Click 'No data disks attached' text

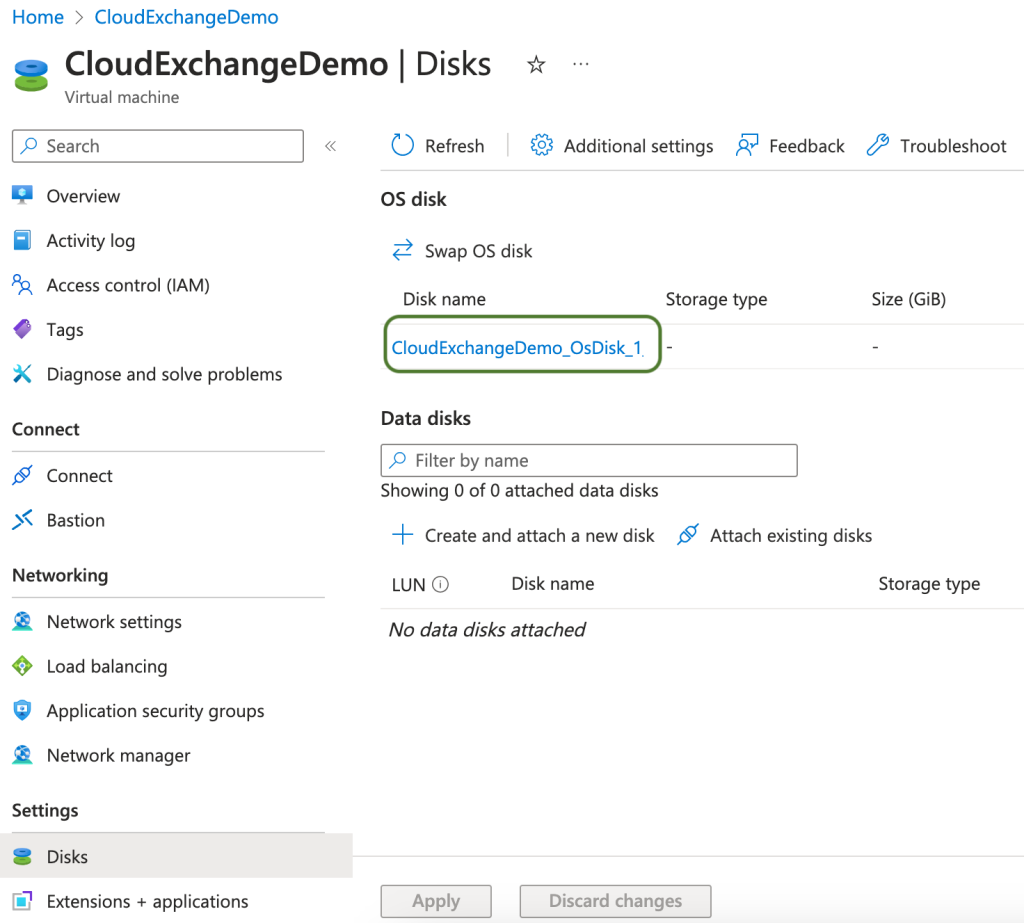[487, 629]
